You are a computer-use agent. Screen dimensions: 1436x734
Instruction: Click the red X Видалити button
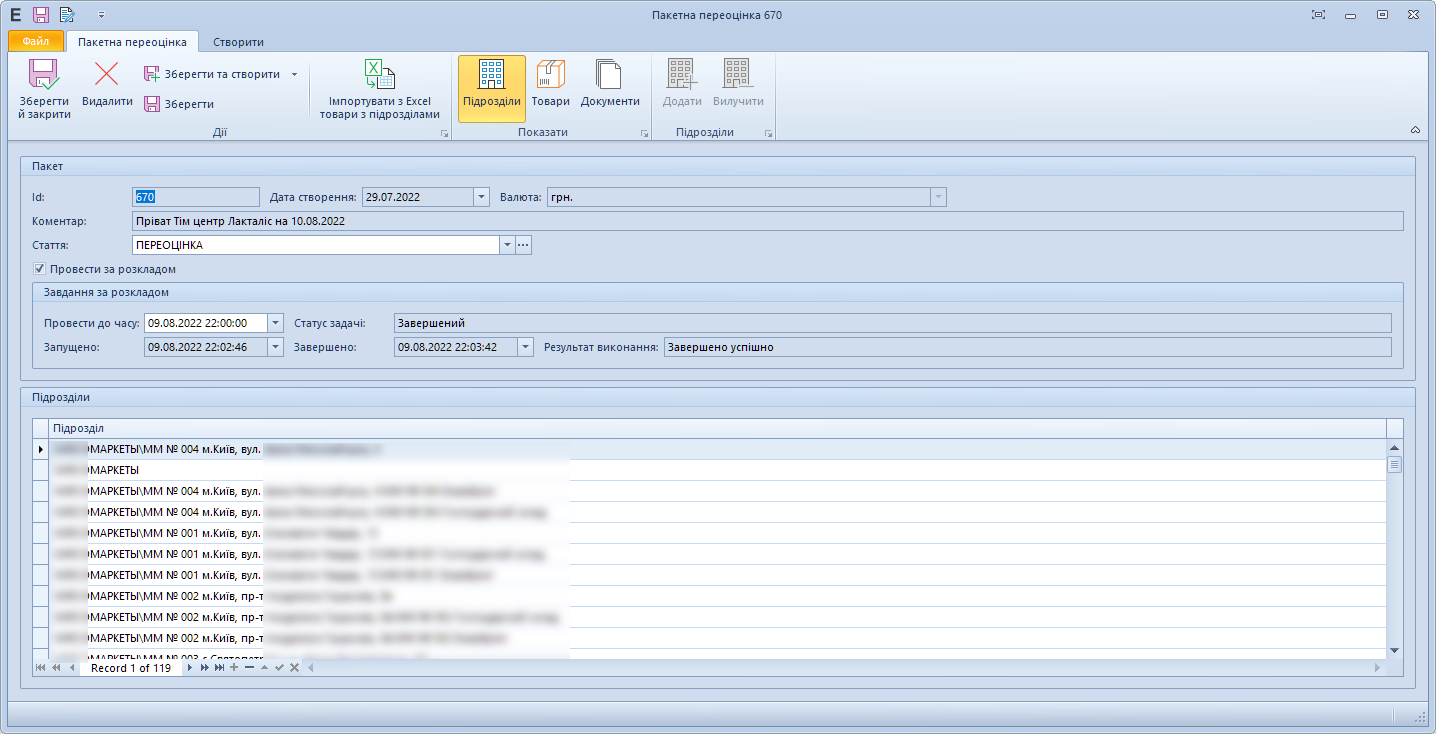point(107,84)
